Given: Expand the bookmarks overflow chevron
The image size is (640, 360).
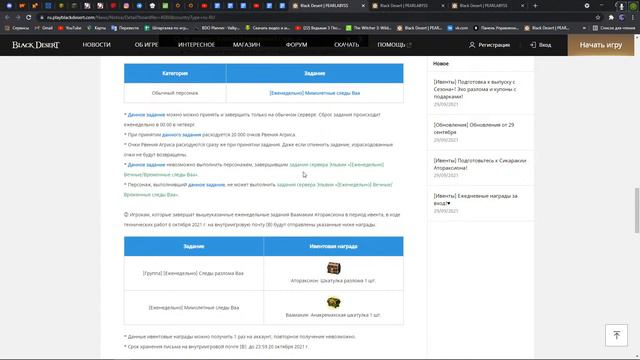Looking at the screenshot, I should click(584, 28).
